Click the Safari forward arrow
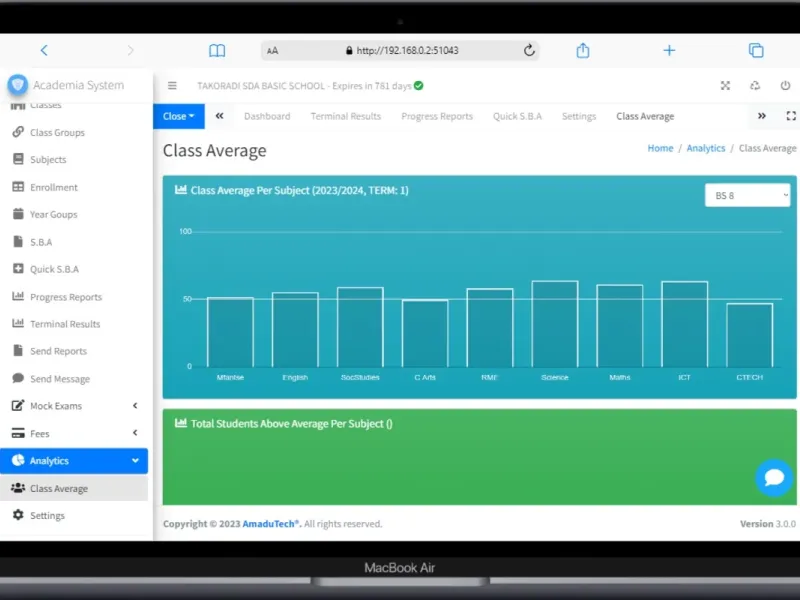The width and height of the screenshot is (800, 600). [131, 50]
